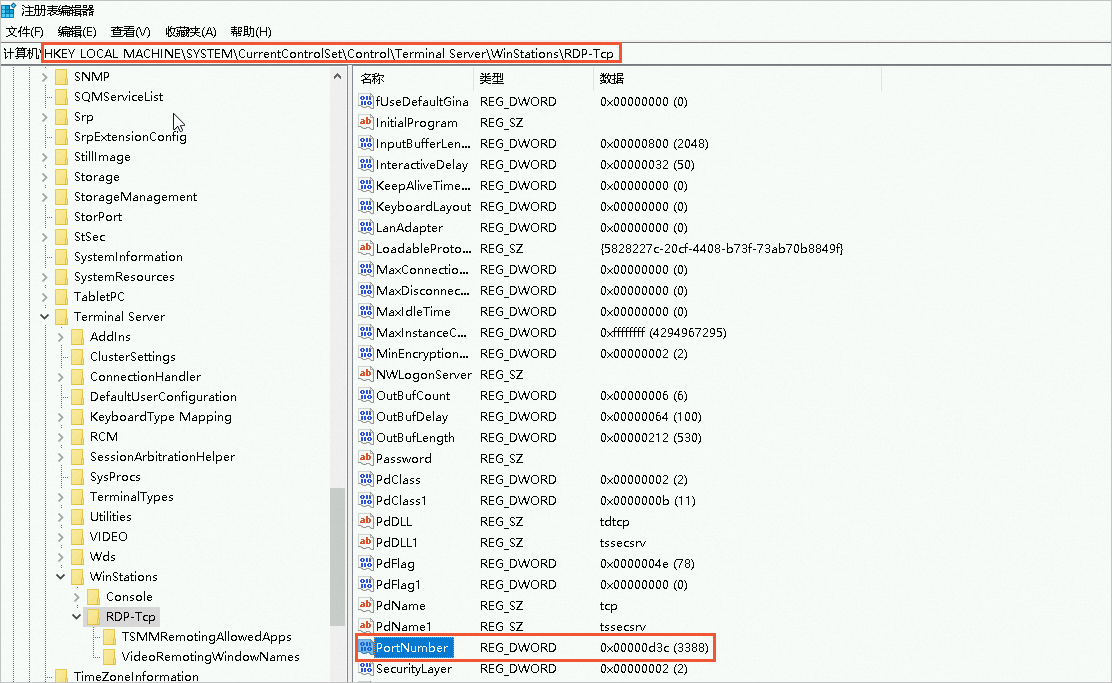
Task: Expand the StillImage key
Action: tap(44, 157)
